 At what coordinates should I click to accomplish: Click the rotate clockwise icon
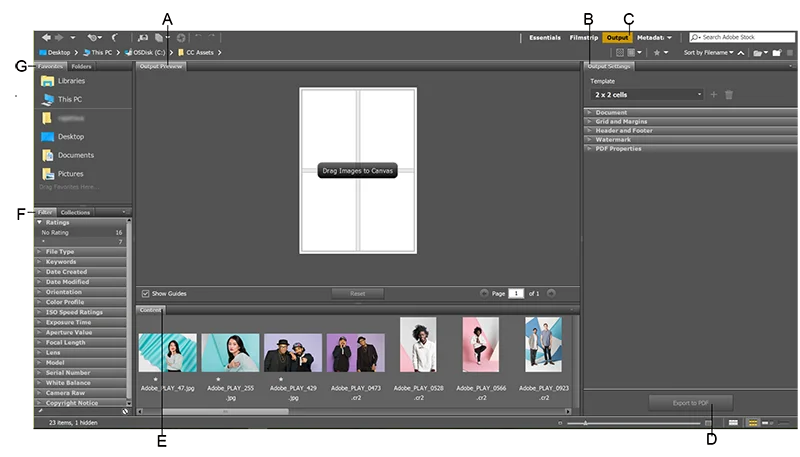pos(211,37)
